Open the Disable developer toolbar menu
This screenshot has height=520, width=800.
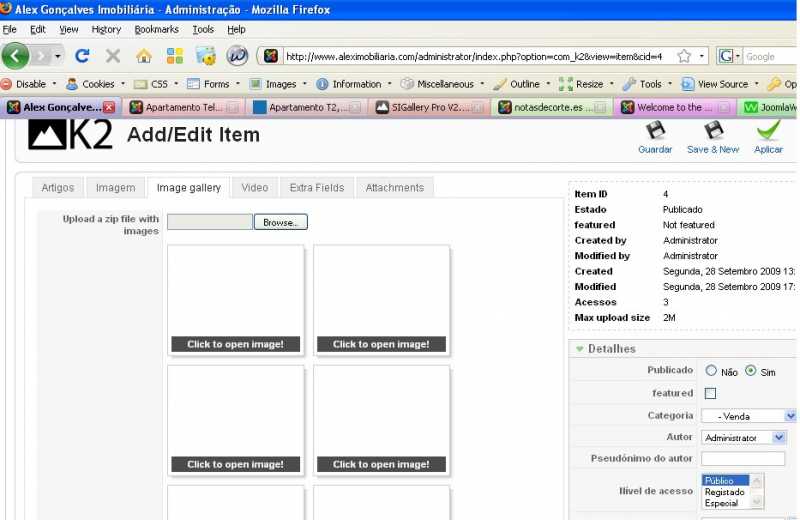coord(29,84)
